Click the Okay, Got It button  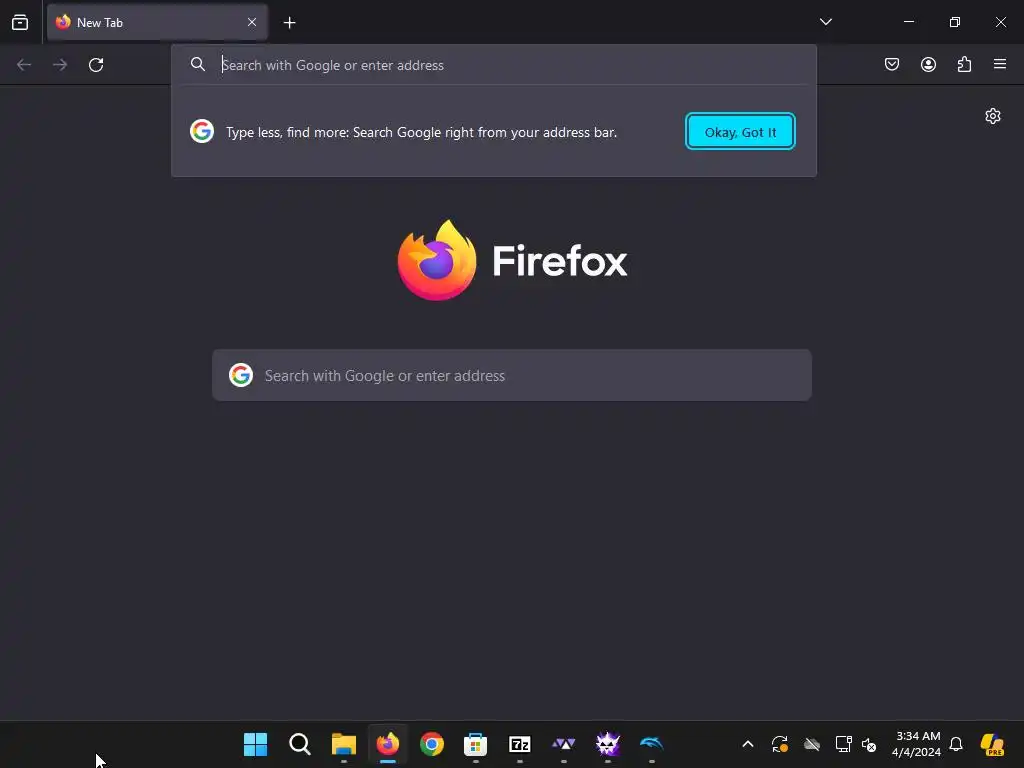point(740,132)
